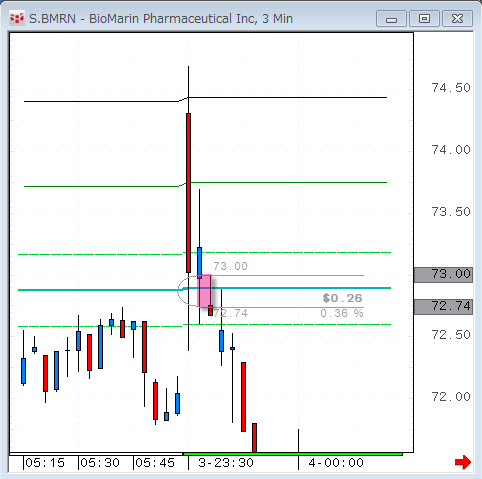Minimize the BMRN chart window

(391, 19)
